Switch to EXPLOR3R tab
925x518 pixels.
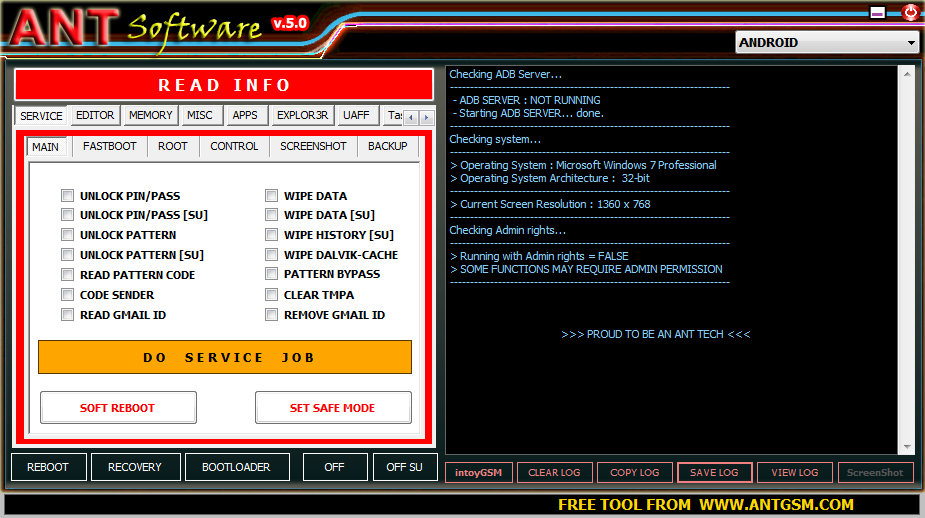[303, 115]
